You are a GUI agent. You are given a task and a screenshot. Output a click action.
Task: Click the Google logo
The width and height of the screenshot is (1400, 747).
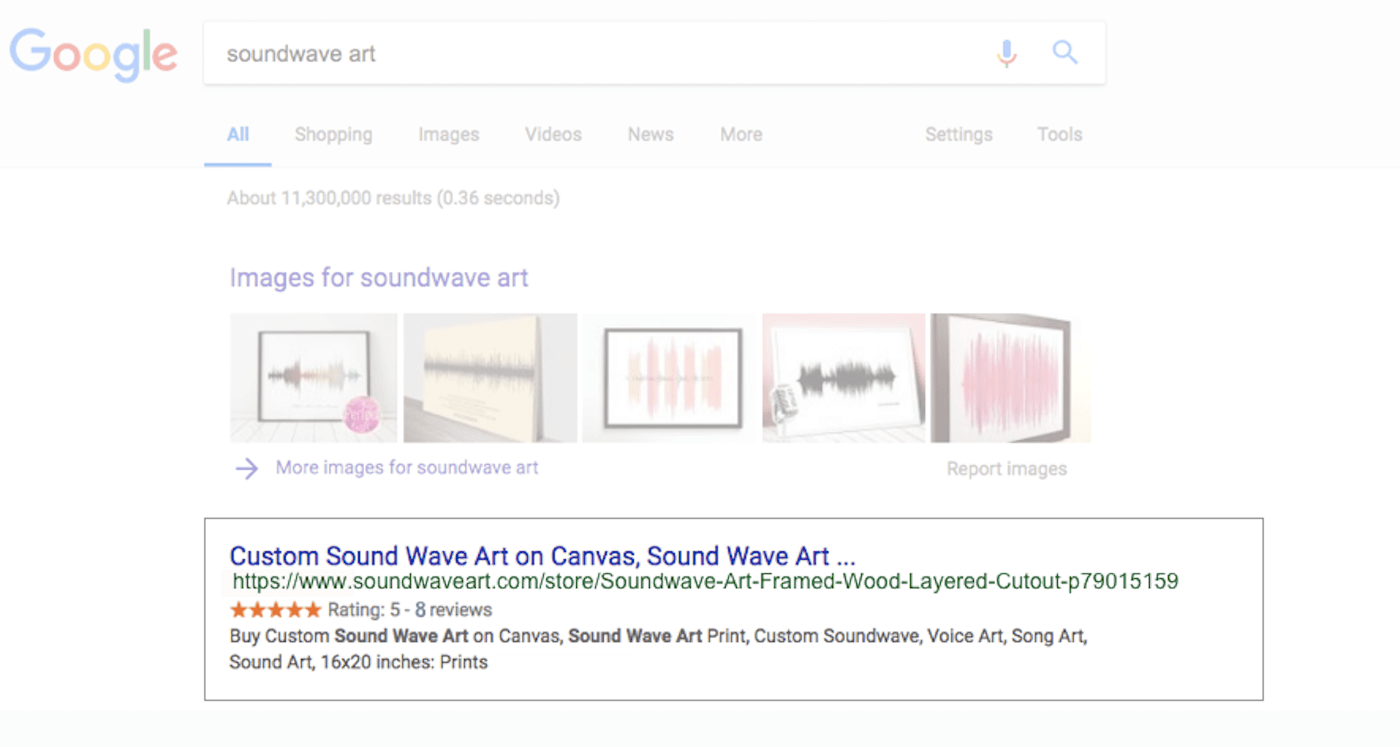pyautogui.click(x=93, y=54)
